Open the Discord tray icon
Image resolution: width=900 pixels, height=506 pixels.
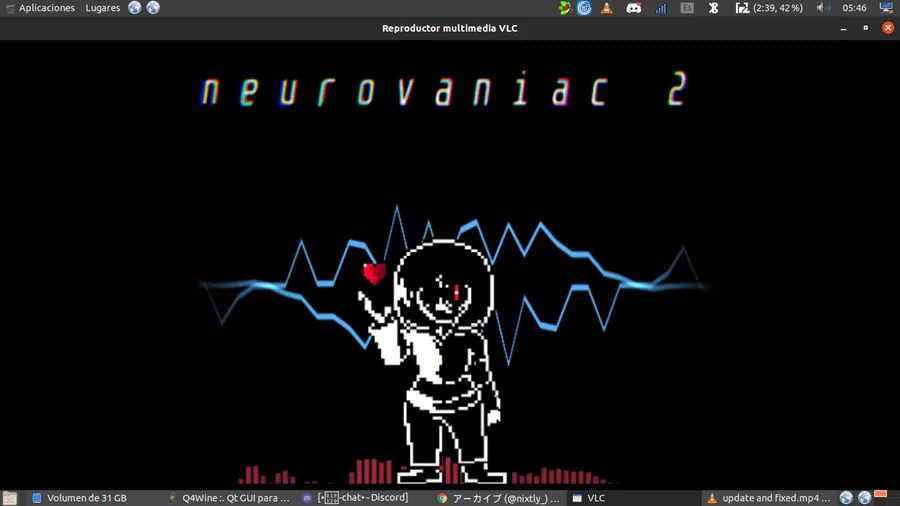tap(634, 8)
